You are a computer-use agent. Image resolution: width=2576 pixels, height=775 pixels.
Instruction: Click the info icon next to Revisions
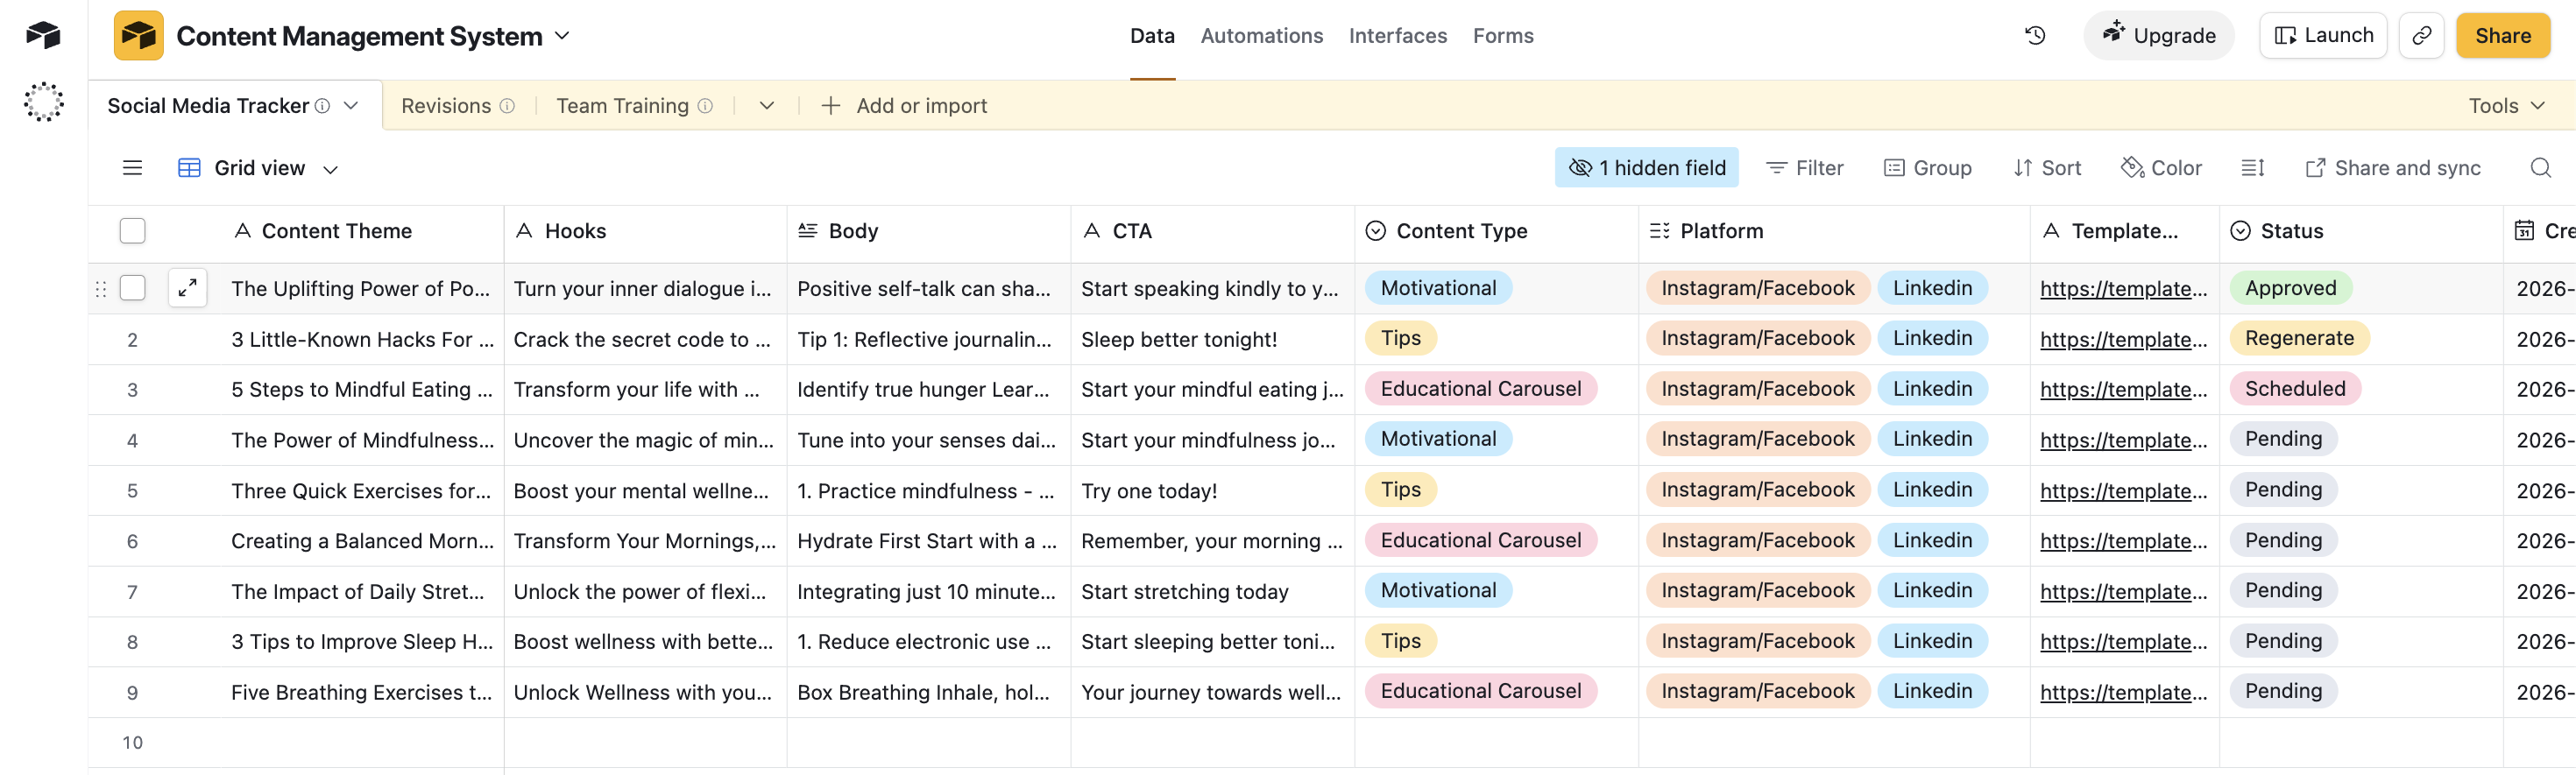(507, 106)
